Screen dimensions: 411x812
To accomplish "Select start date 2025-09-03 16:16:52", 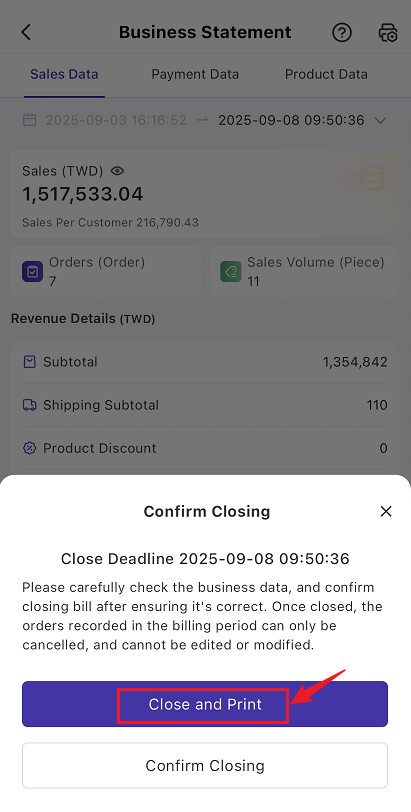I will tap(116, 121).
